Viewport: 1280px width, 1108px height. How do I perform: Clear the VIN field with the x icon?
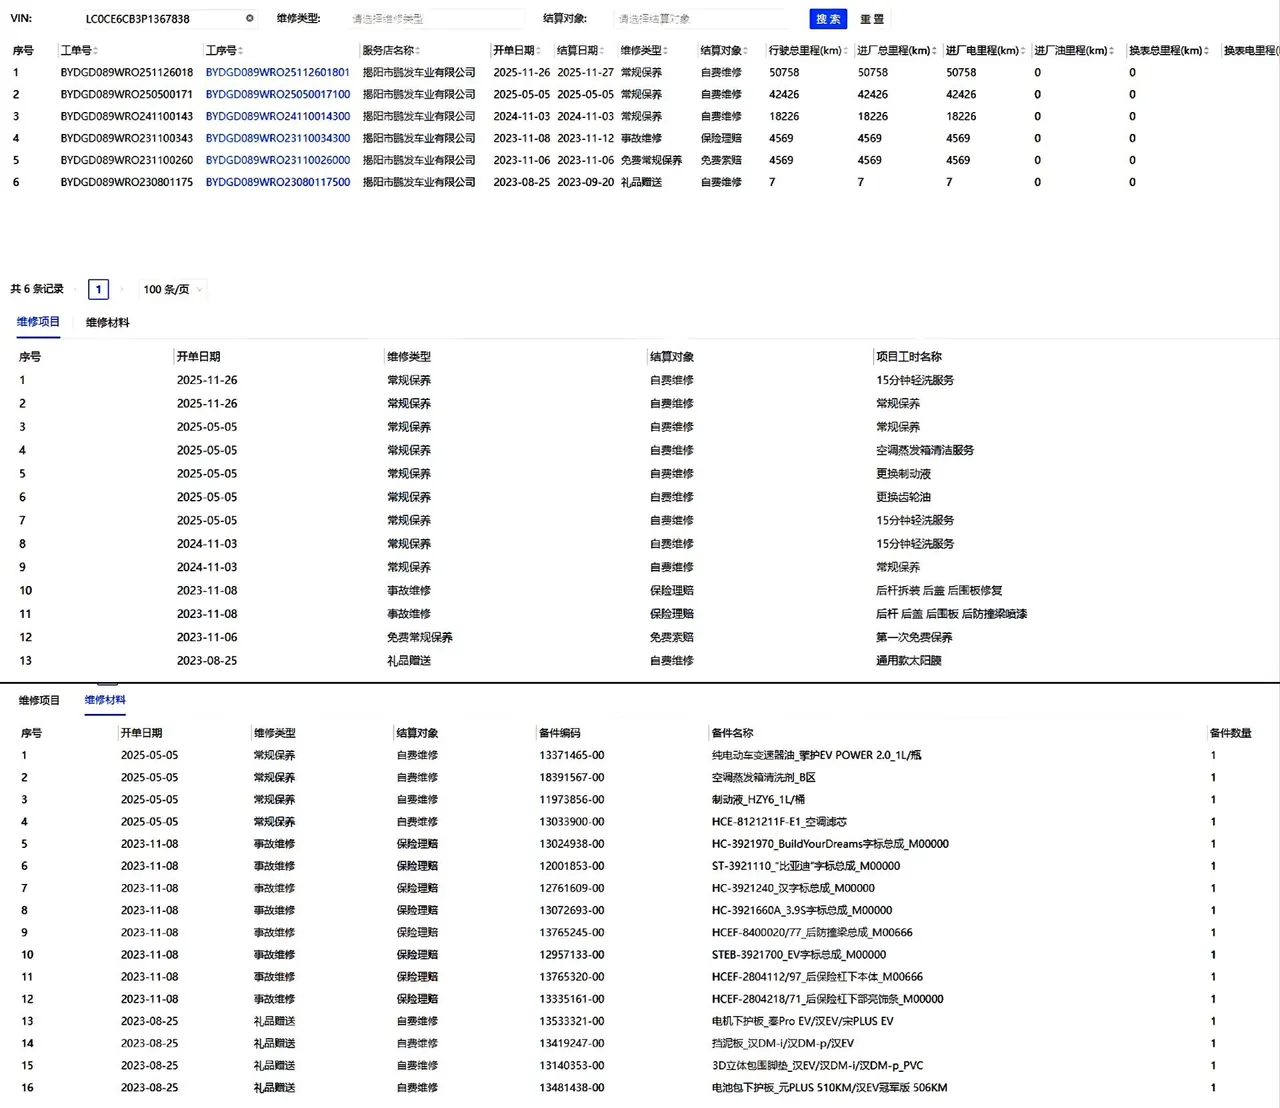[249, 18]
